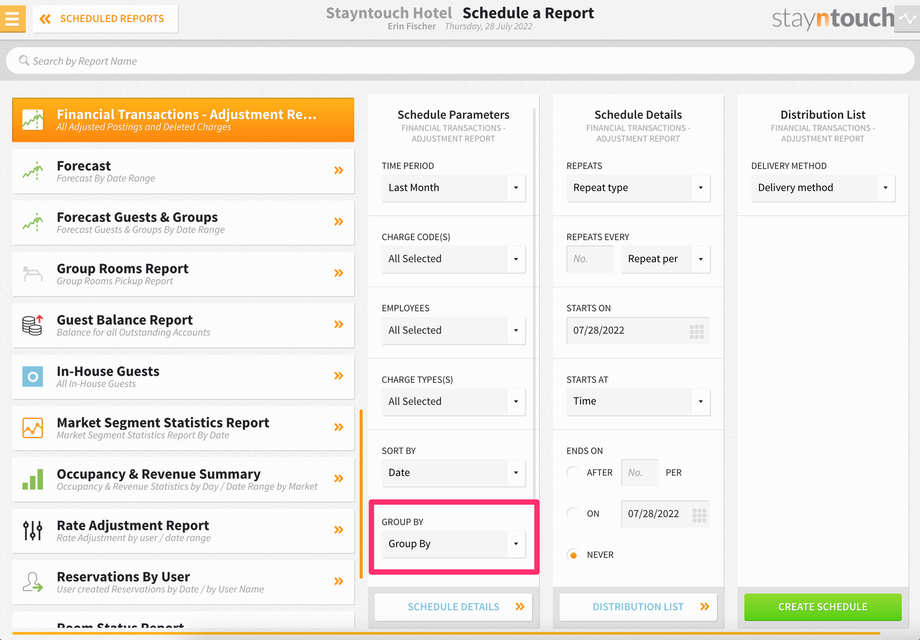Click the Ends On date field
The width and height of the screenshot is (920, 640).
point(666,514)
